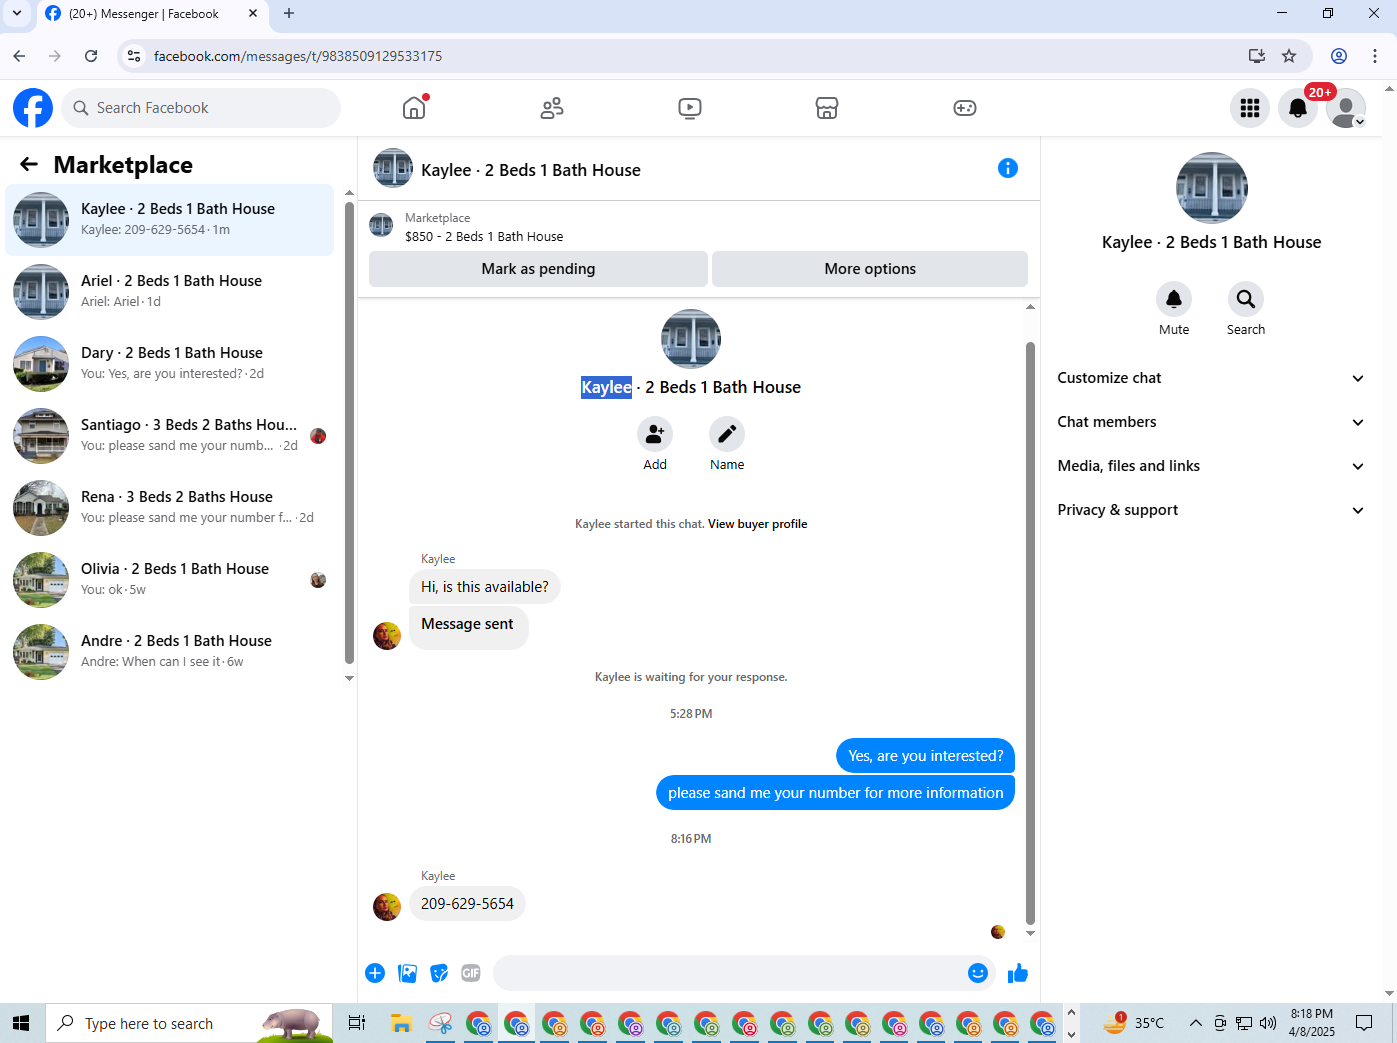The width and height of the screenshot is (1397, 1043).
Task: Send a thumbs-up like
Action: (x=1018, y=973)
